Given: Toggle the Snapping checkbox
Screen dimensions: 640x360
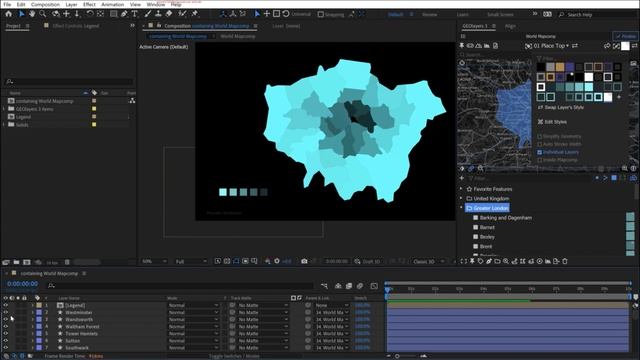Looking at the screenshot, I should pyautogui.click(x=321, y=14).
